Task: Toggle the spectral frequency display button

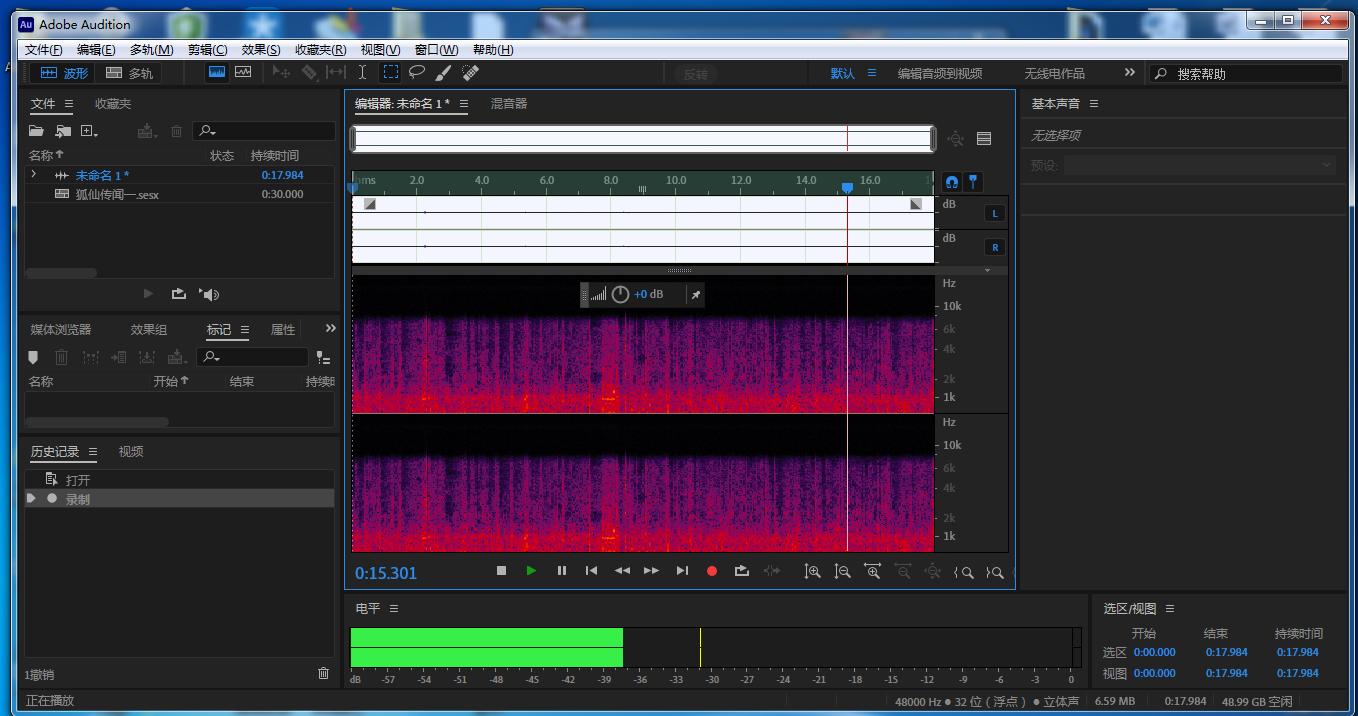Action: pos(216,72)
